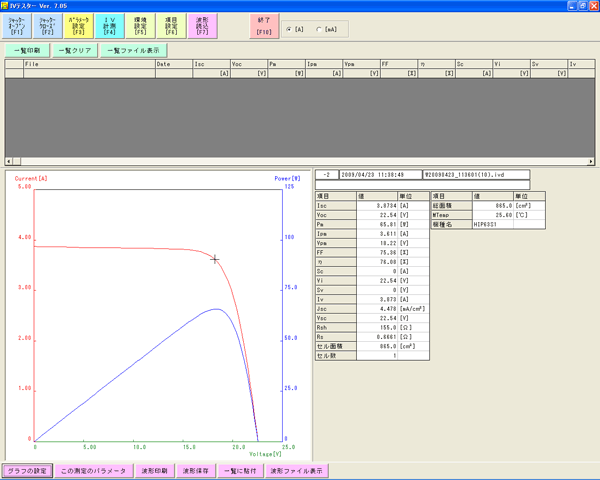600x480 pixels.
Task: Click the list's horizontal scrollbar
Action: pyautogui.click(x=300, y=161)
